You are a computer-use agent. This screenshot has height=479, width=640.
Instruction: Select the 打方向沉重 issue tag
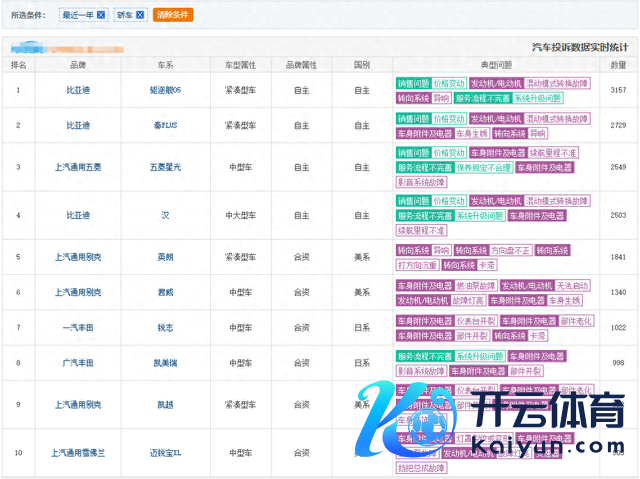pos(418,265)
